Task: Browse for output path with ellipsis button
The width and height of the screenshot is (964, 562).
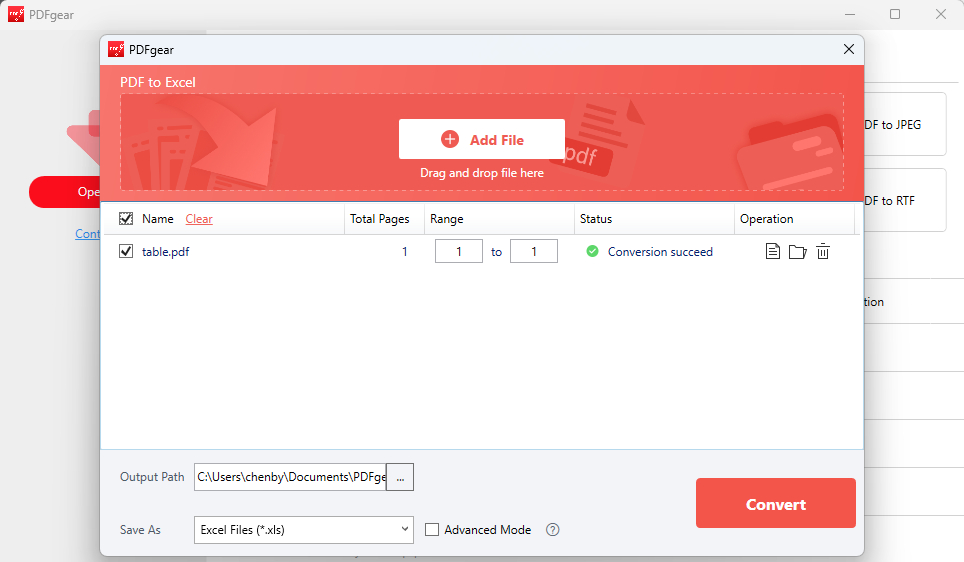Action: point(400,477)
